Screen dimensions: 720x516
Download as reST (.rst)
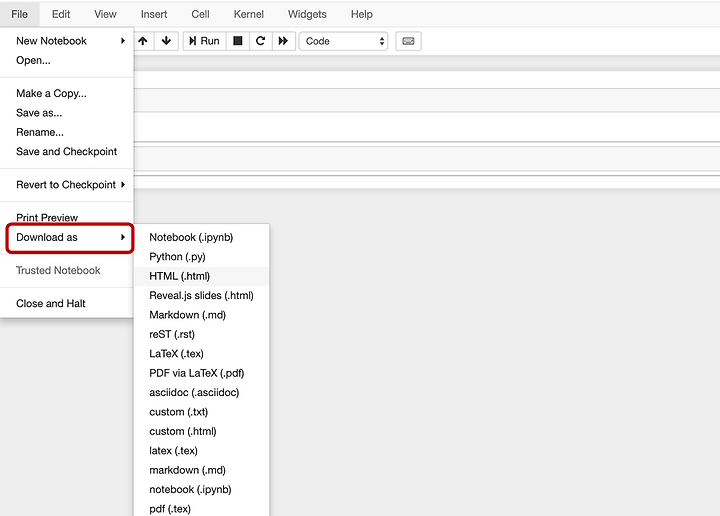202,334
